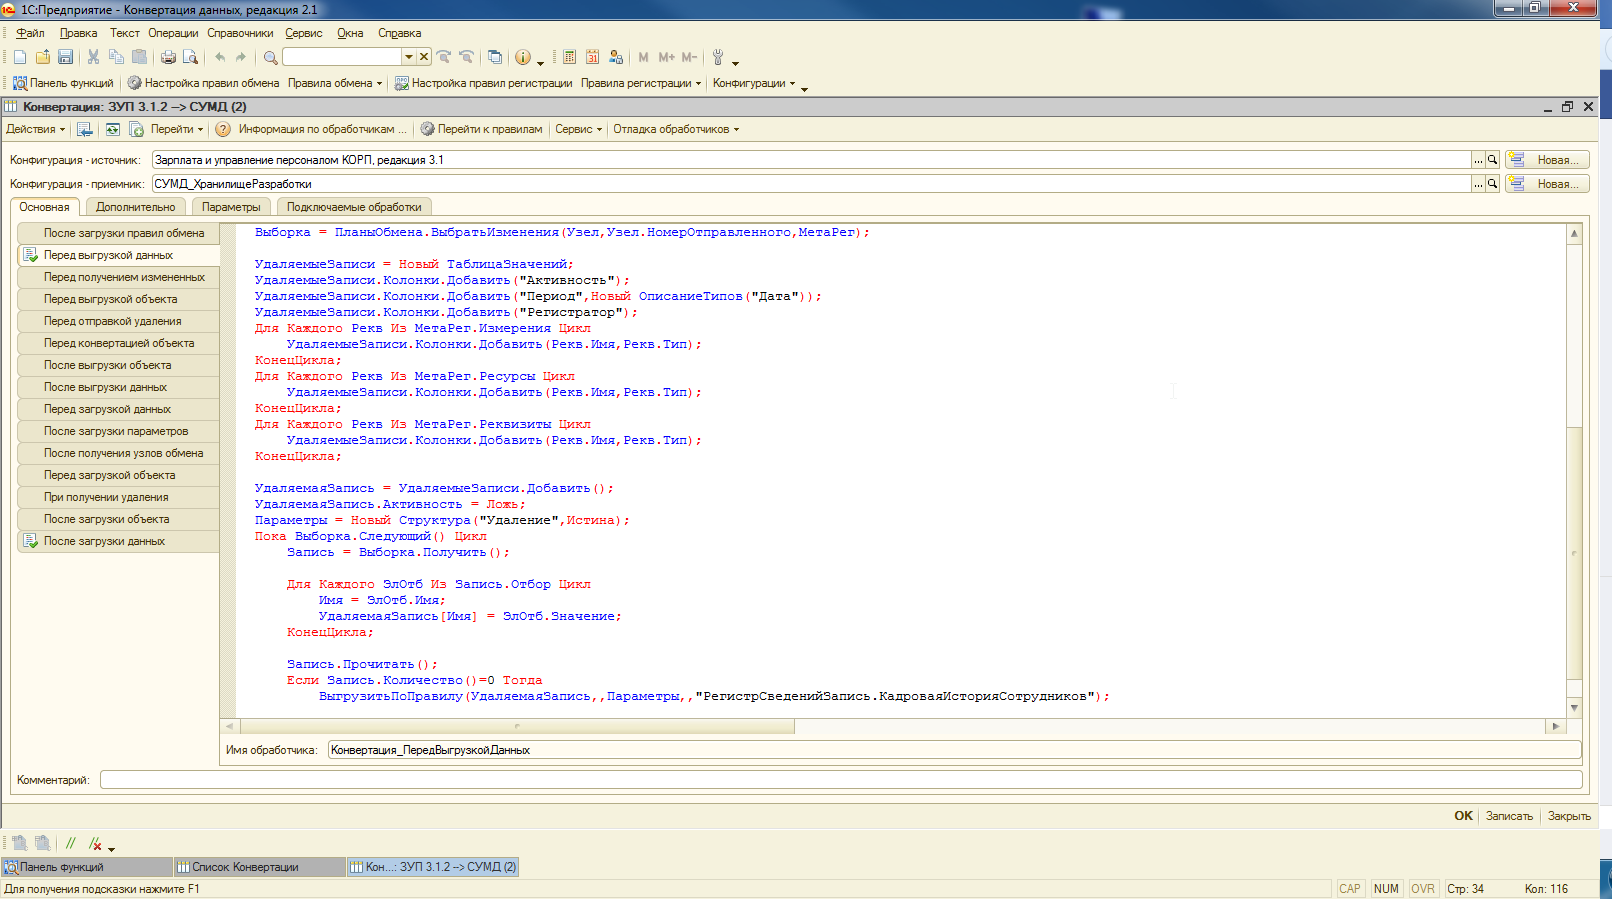Select Перед выгрузкой объекта handler
Viewport: 1612px width, 899px height.
pyautogui.click(x=119, y=299)
